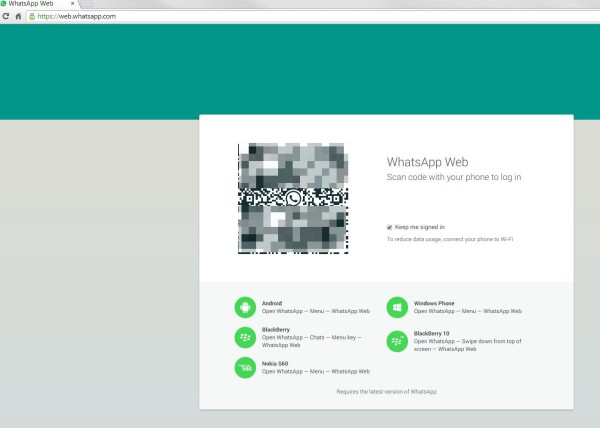This screenshot has height=428, width=600.
Task: Close the WhatsApp Web tab
Action: [72, 3]
